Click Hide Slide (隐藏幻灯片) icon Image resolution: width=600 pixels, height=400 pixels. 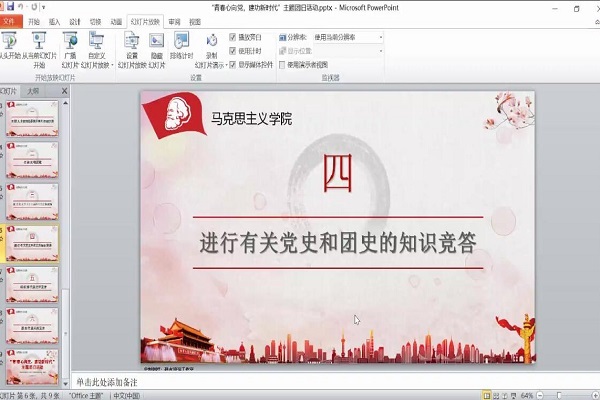(x=157, y=50)
